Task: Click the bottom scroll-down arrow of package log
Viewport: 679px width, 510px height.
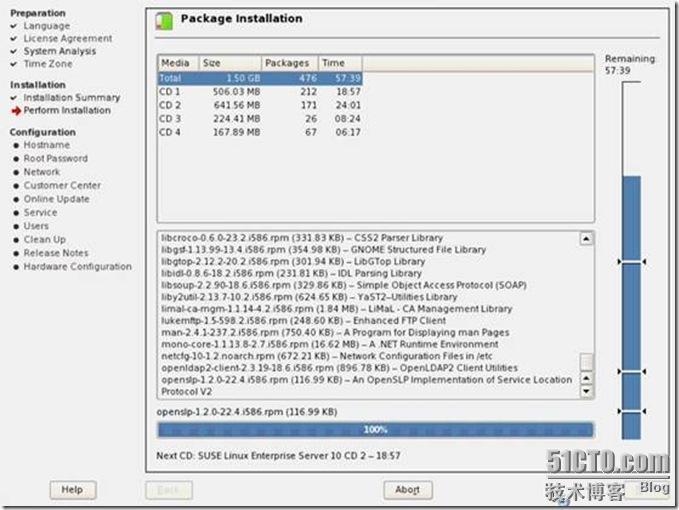Action: pos(586,391)
